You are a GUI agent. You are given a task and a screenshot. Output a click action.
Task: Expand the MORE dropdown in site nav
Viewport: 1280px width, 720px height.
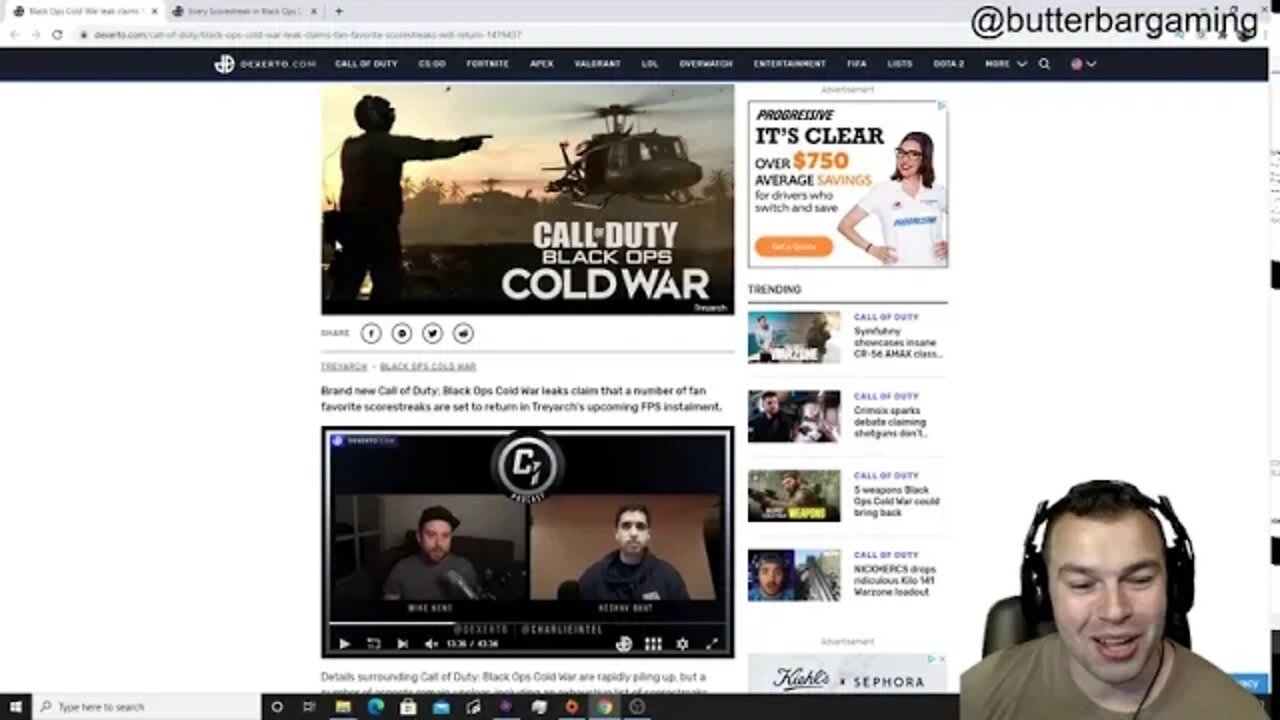tap(1006, 64)
